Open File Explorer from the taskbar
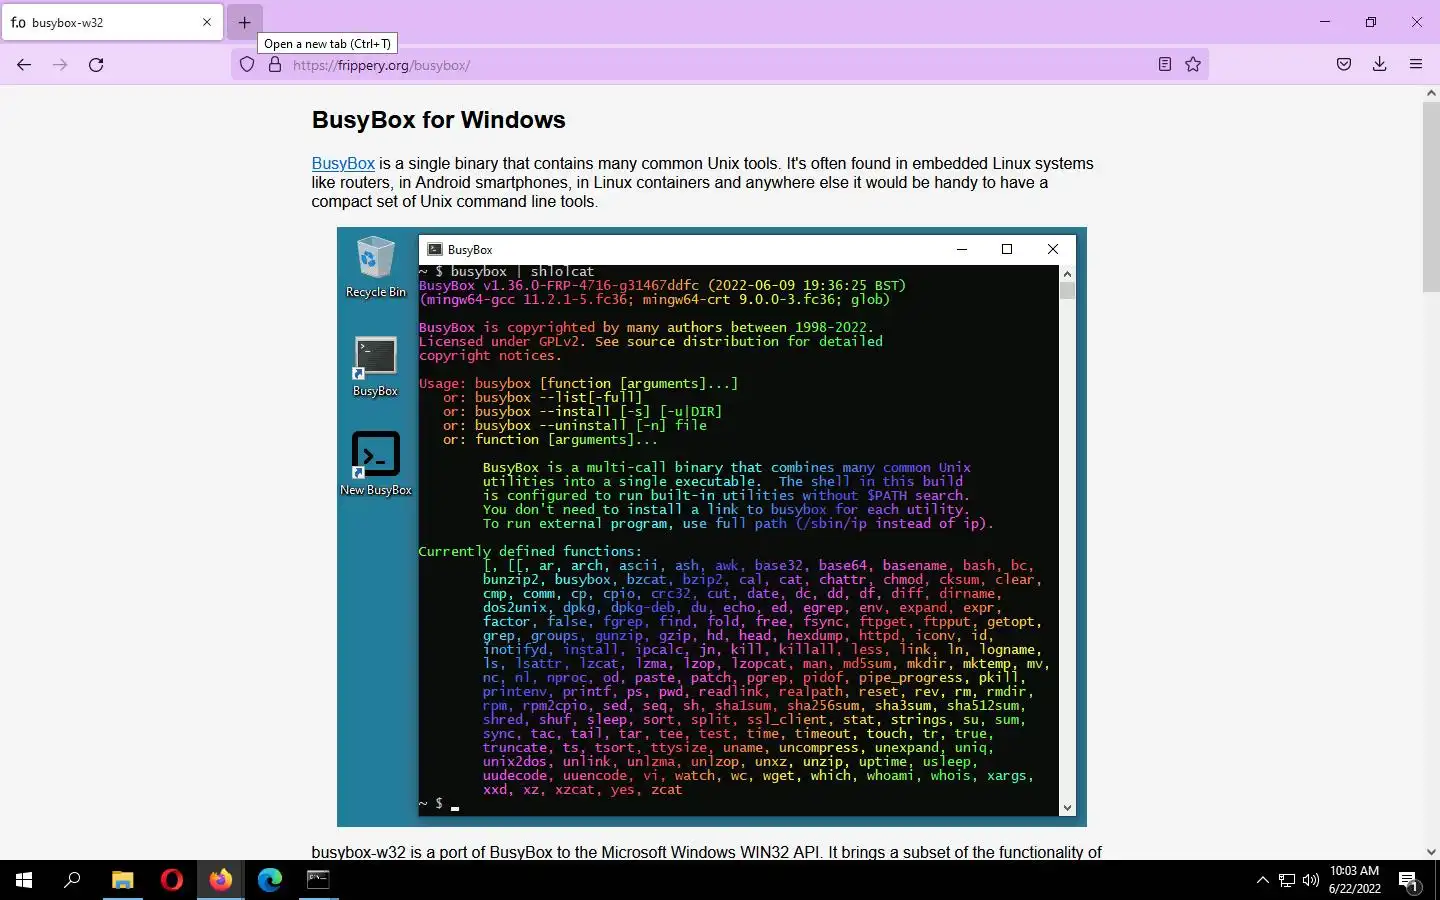Screen dimensions: 1440x900 [x=122, y=880]
